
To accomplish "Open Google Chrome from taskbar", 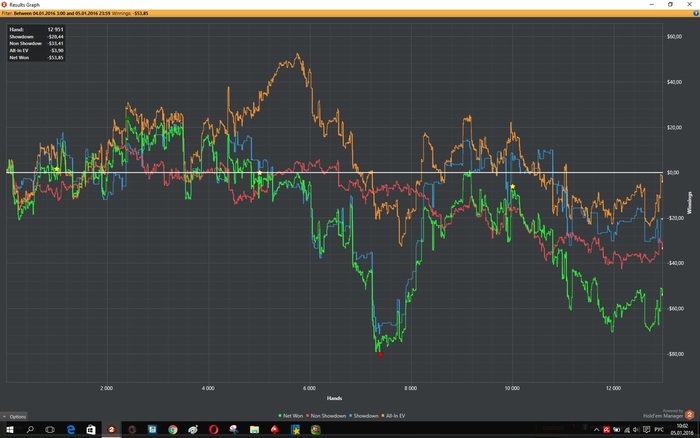I will click(x=173, y=430).
